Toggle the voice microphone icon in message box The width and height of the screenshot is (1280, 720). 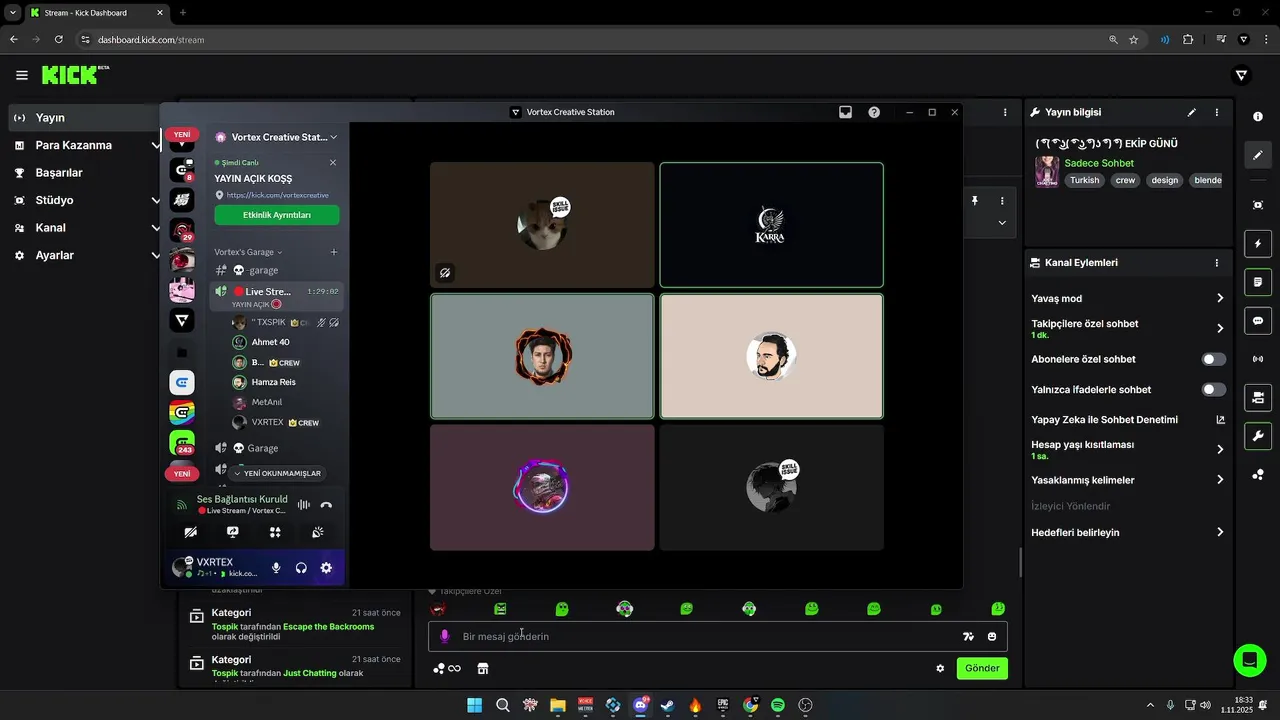click(445, 637)
